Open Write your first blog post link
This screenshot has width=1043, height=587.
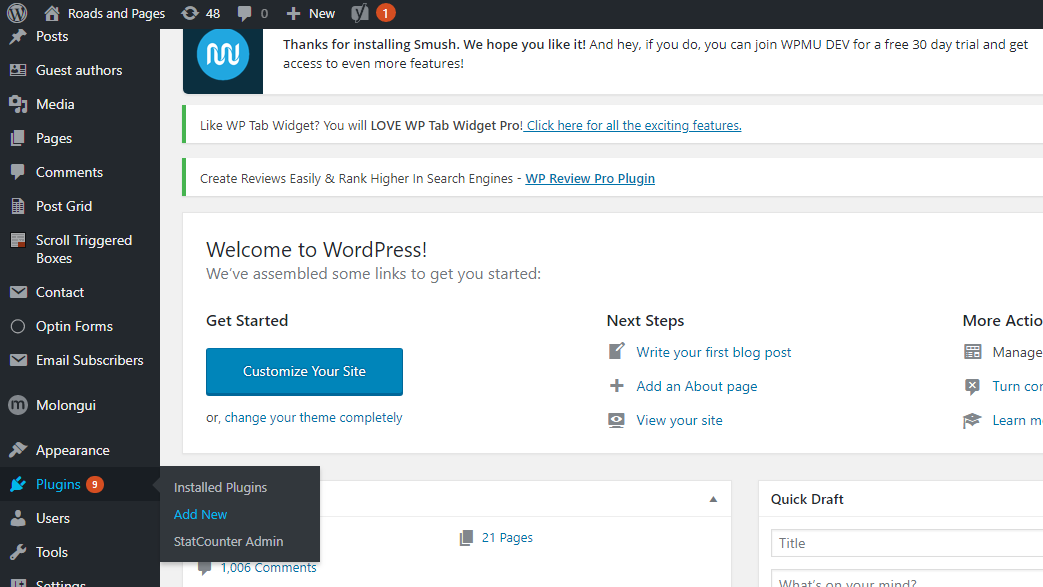point(714,352)
